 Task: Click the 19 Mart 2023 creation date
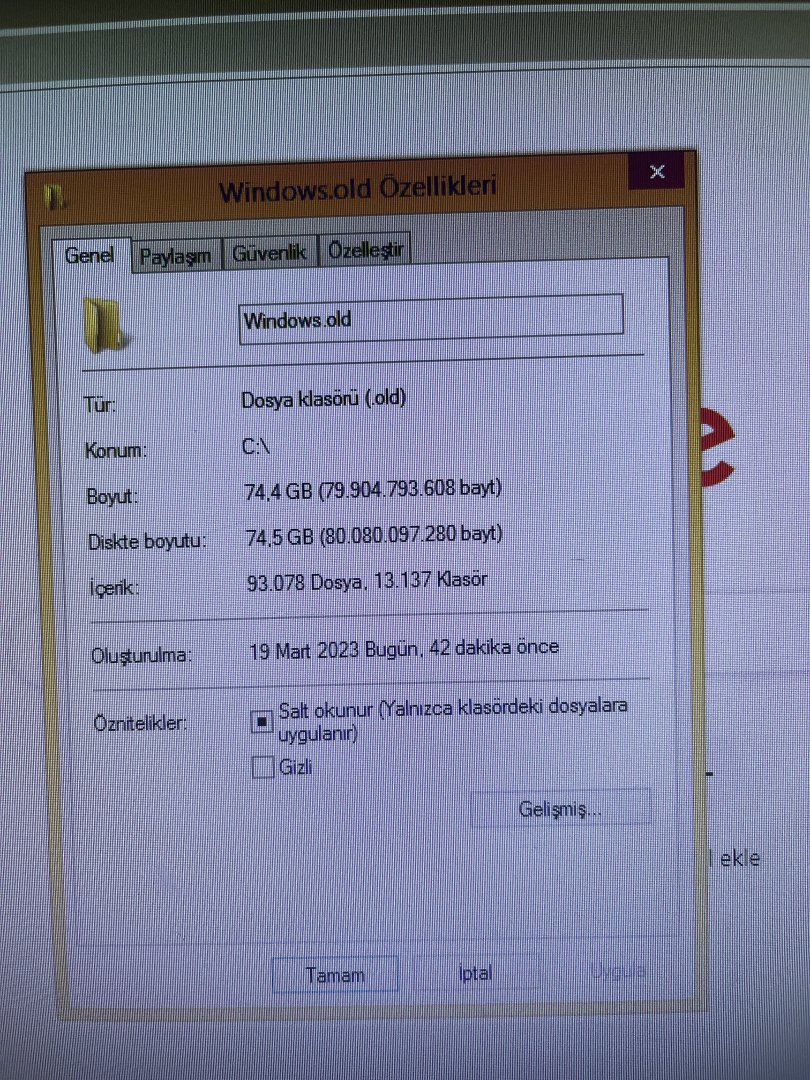coord(404,649)
